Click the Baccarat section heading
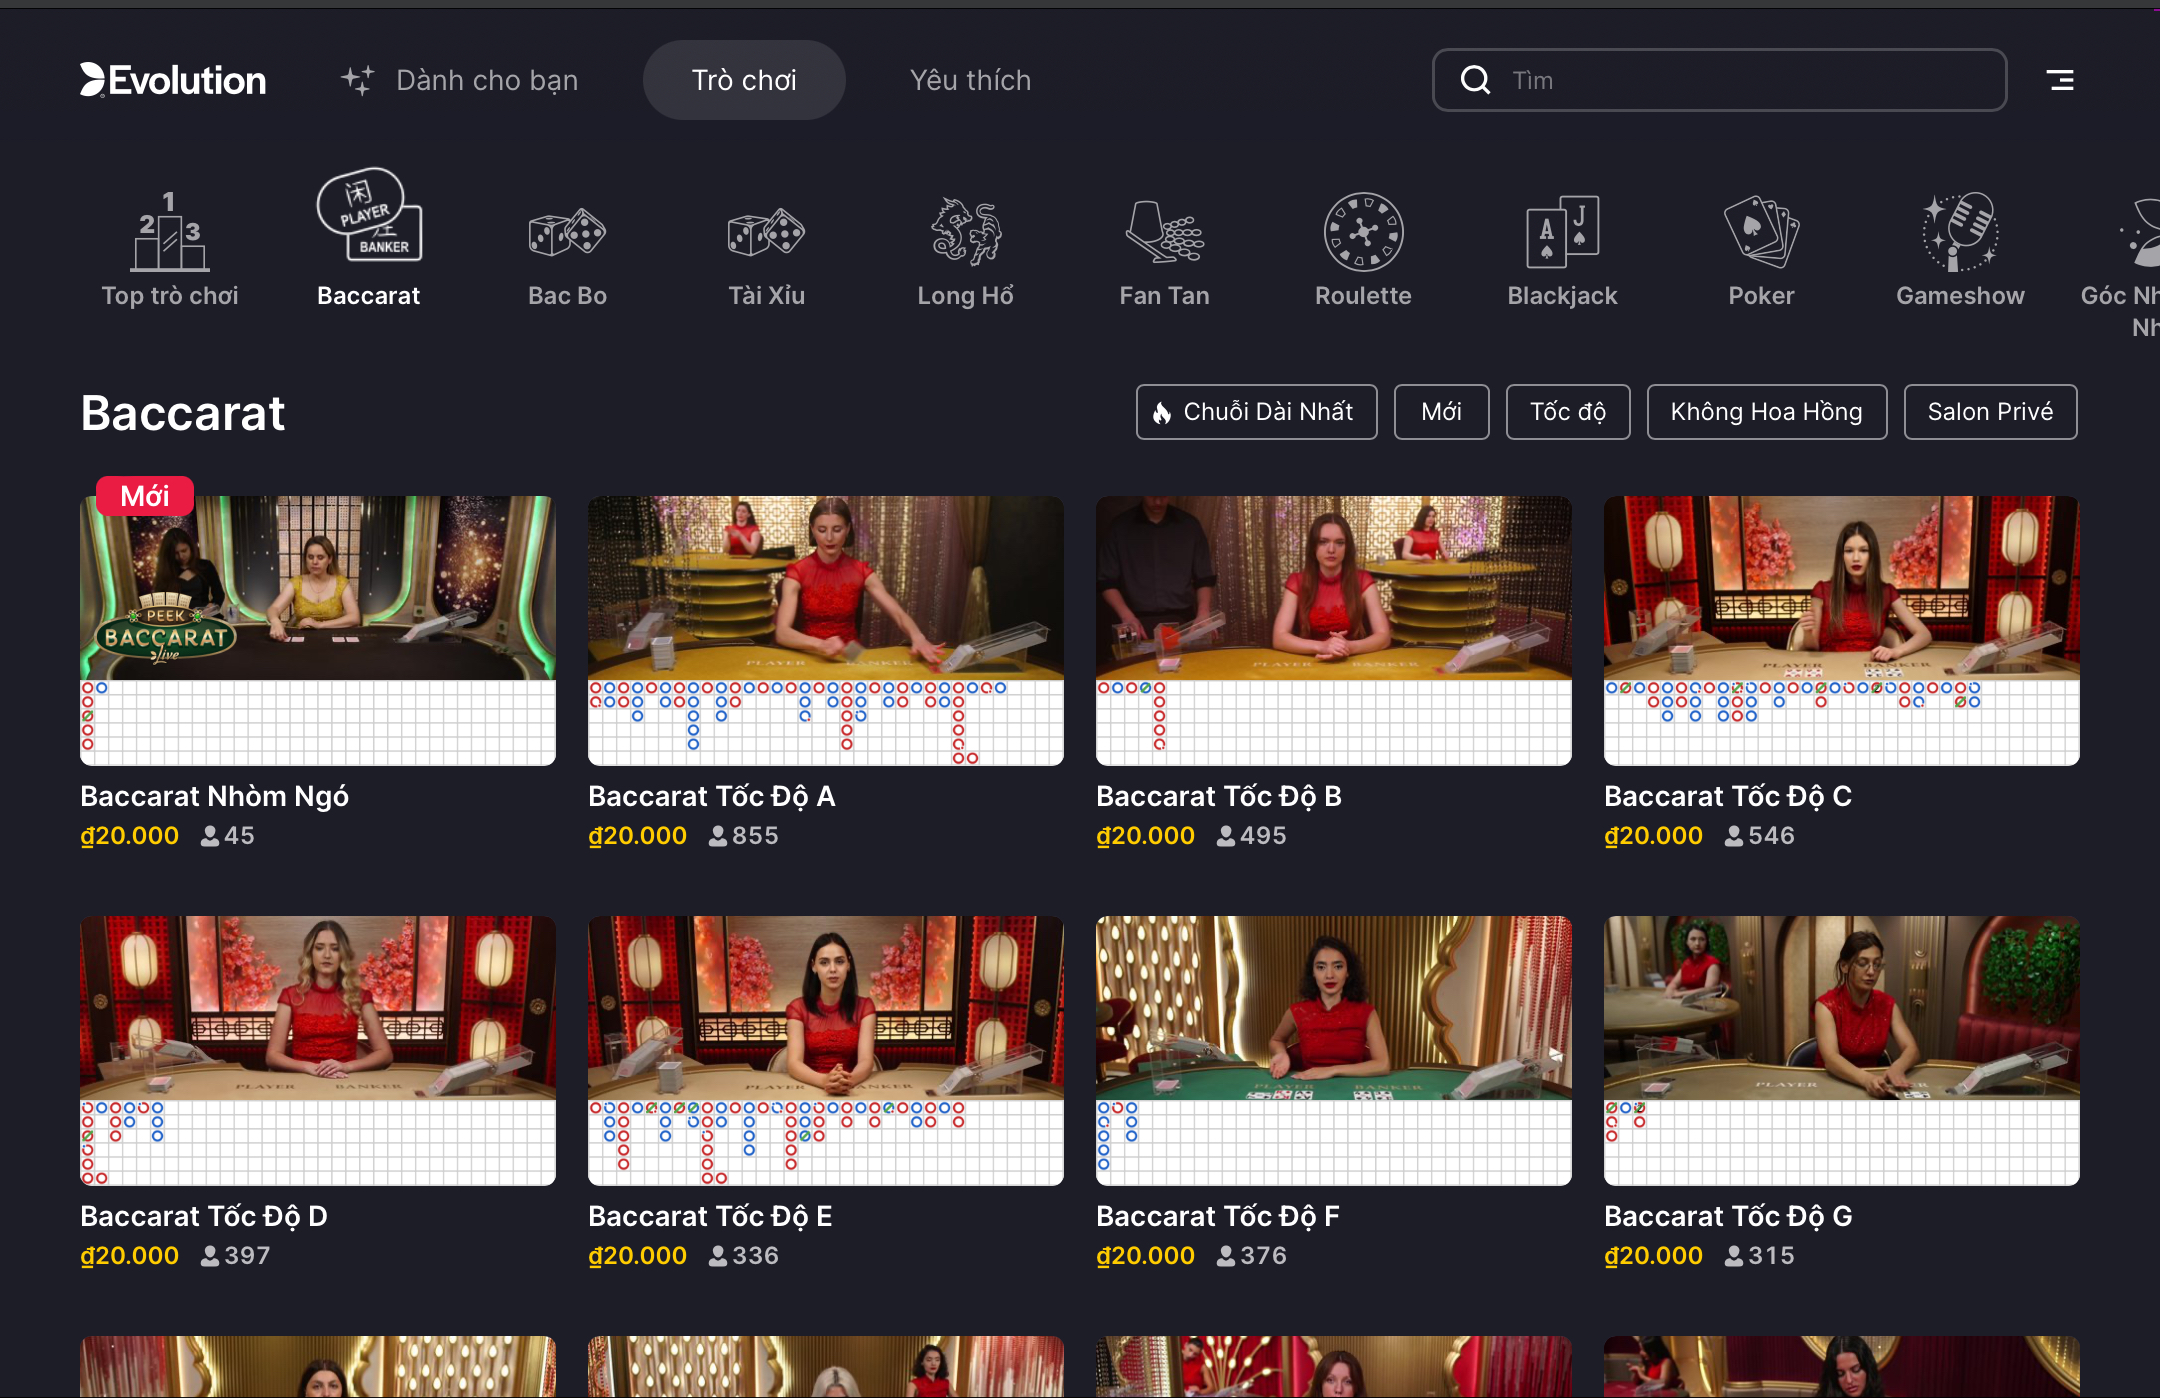The image size is (2160, 1398). (183, 413)
